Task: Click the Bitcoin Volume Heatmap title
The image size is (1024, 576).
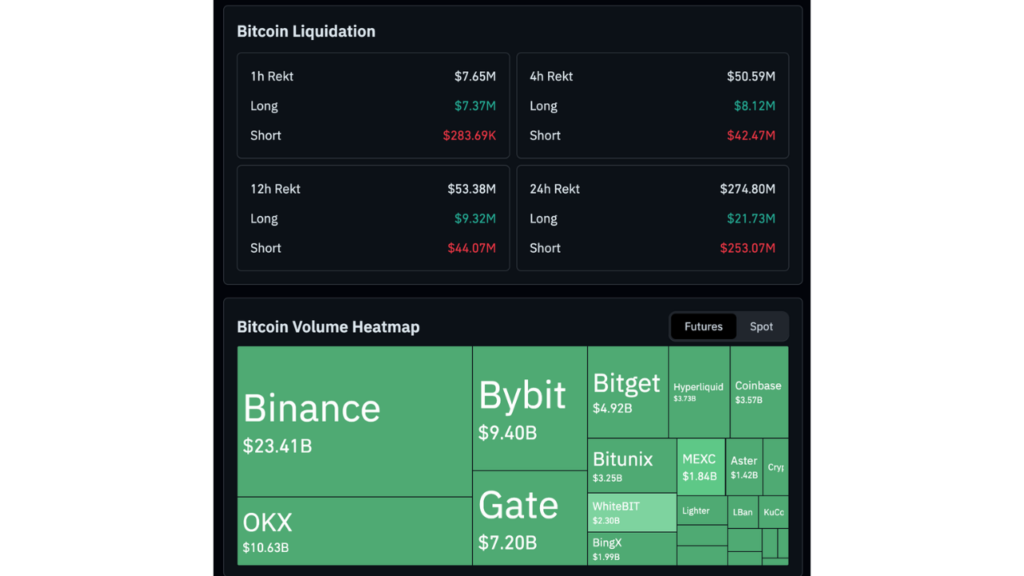Action: (326, 326)
